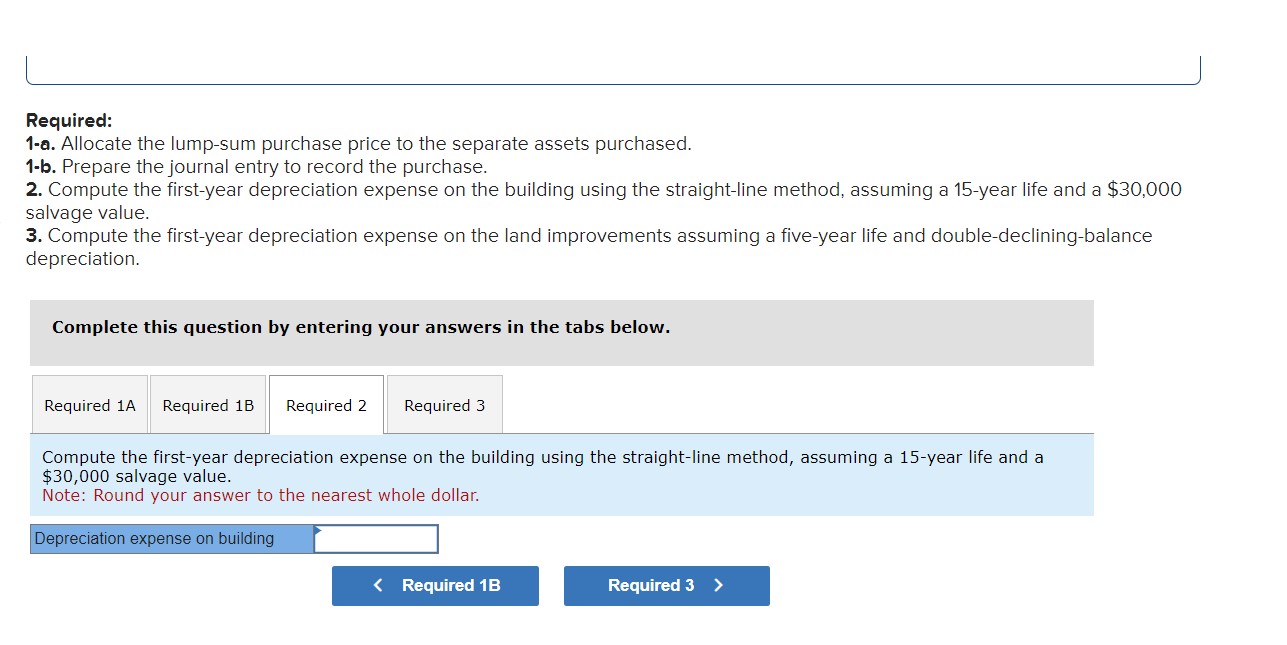Click the right chevron after Required 3
Viewport: 1287px width, 645px height.
click(719, 585)
